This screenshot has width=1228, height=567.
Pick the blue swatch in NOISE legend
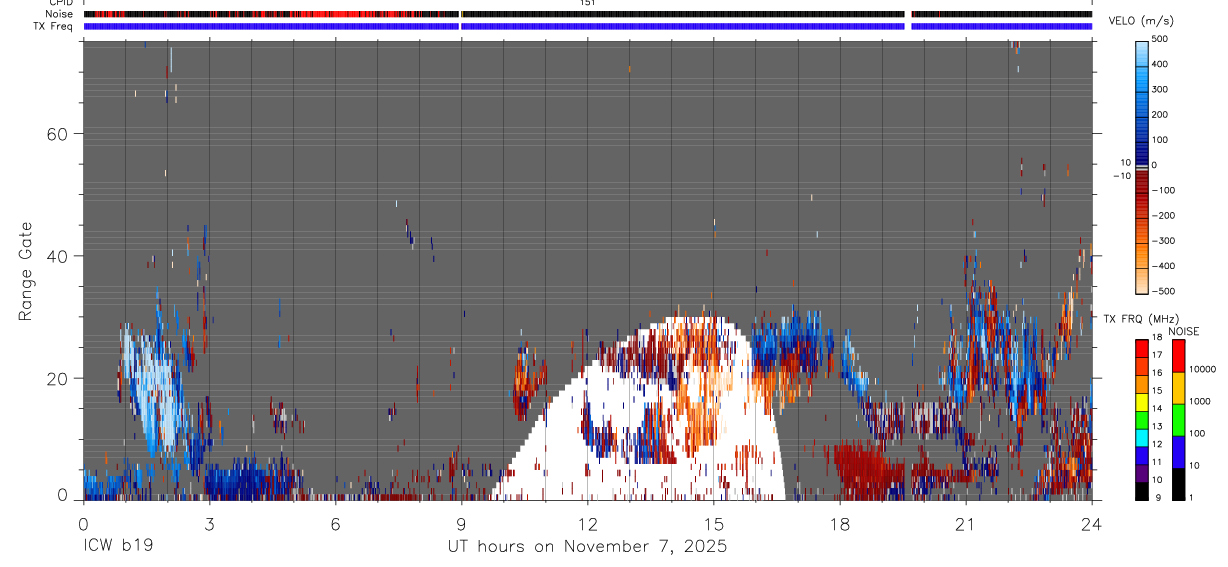point(1178,452)
